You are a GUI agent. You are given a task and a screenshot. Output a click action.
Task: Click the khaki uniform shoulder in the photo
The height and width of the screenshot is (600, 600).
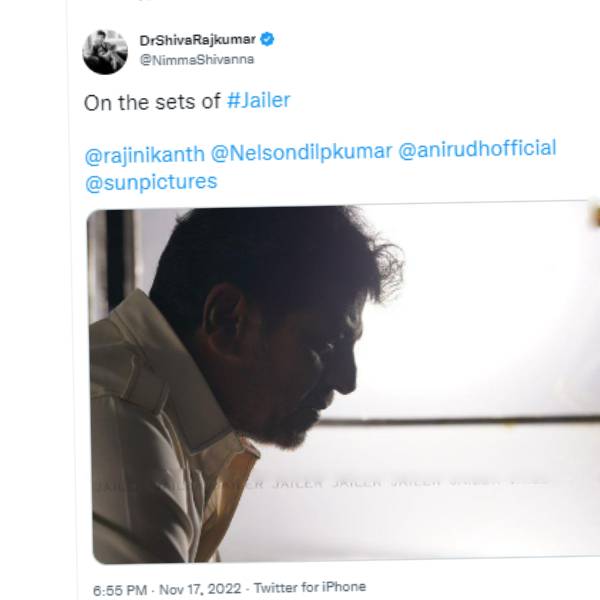[180, 400]
